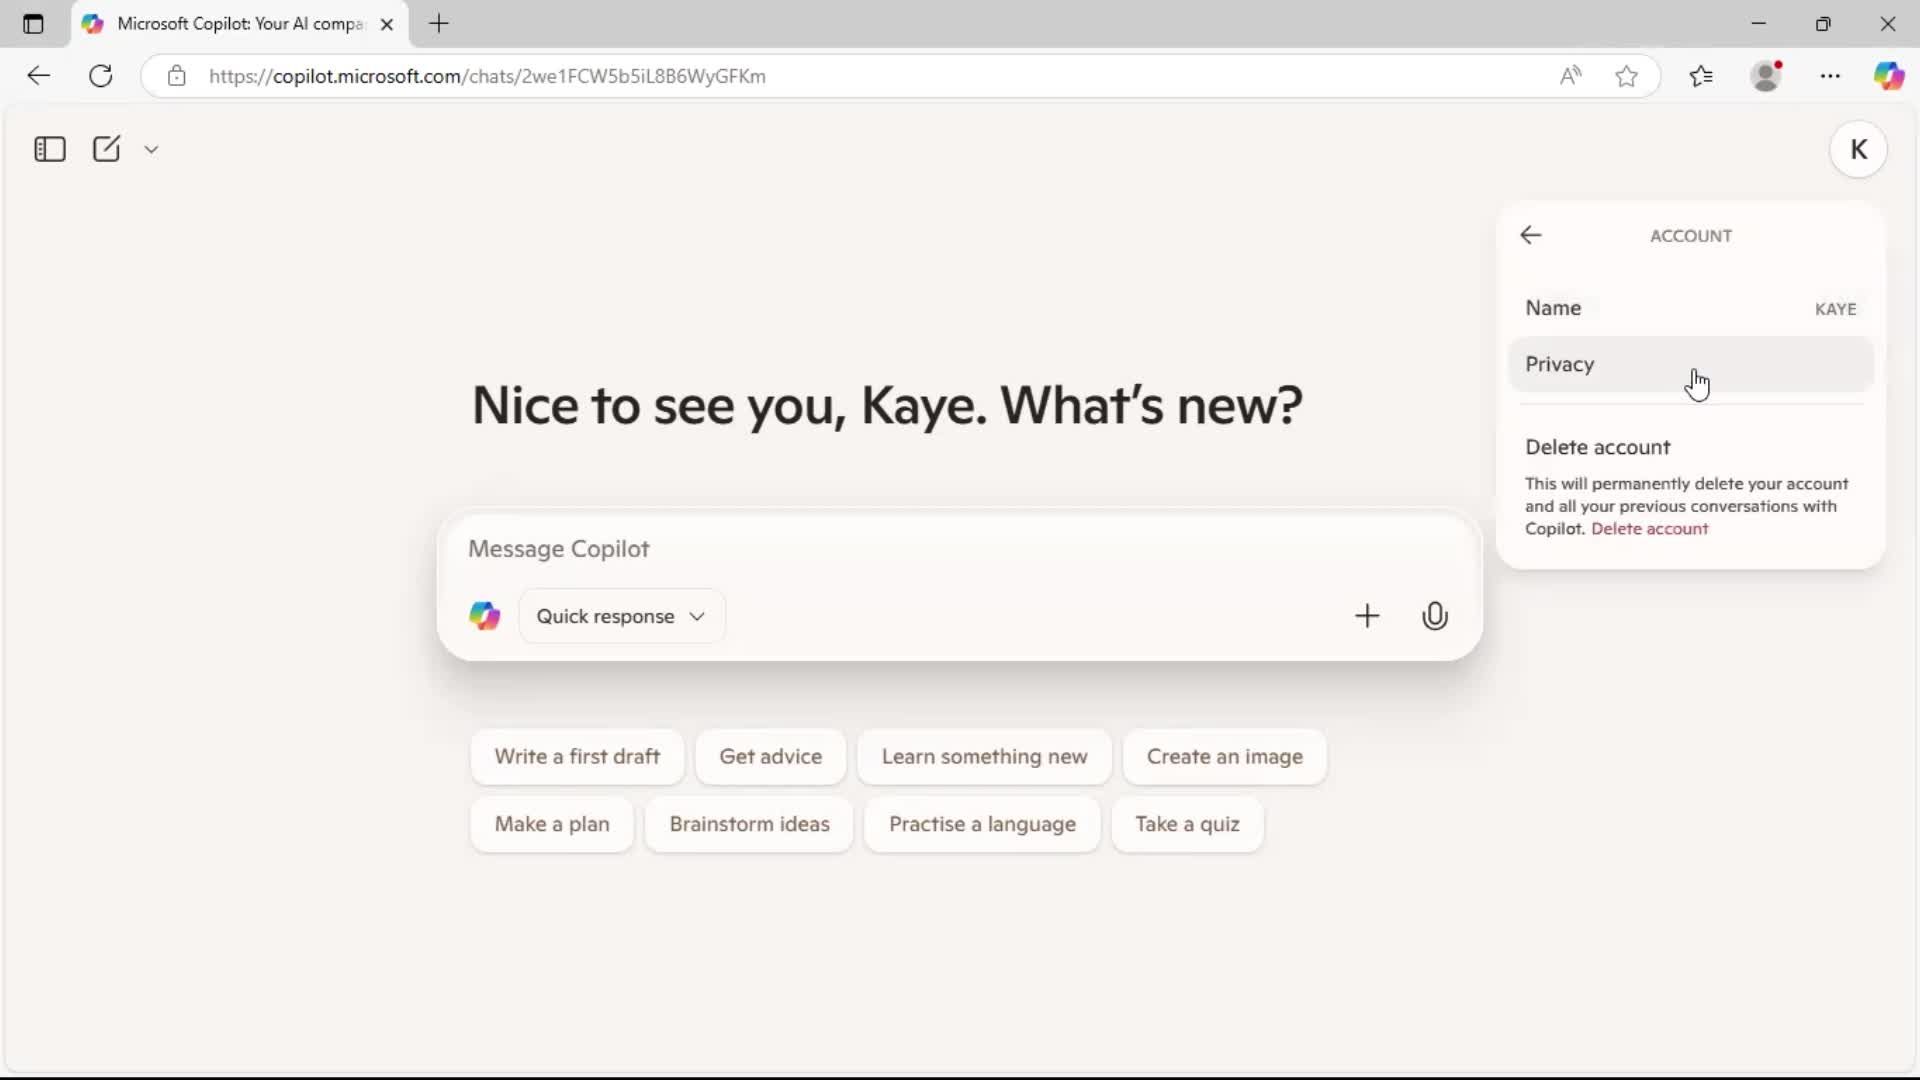Click the red Delete account link
The height and width of the screenshot is (1080, 1920).
click(x=1649, y=529)
